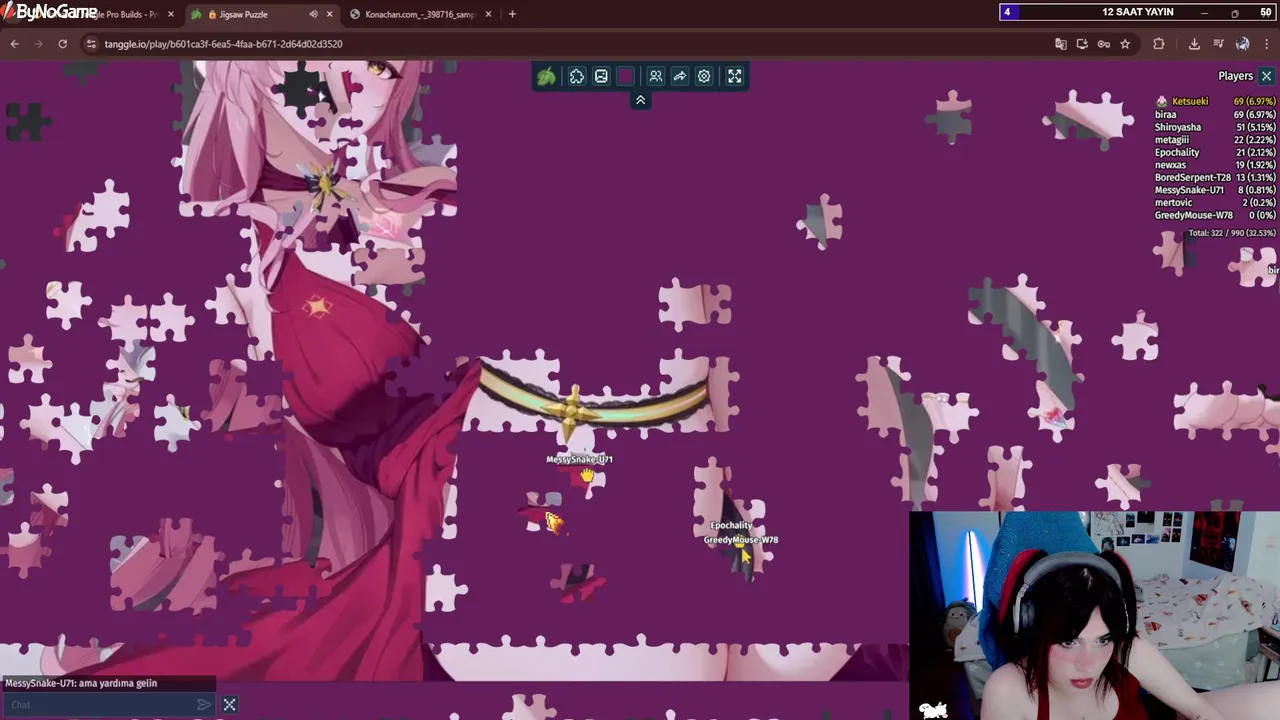Click the 12 SAAT YAYIN goal bar
This screenshot has width=1280, height=720.
tap(1138, 12)
